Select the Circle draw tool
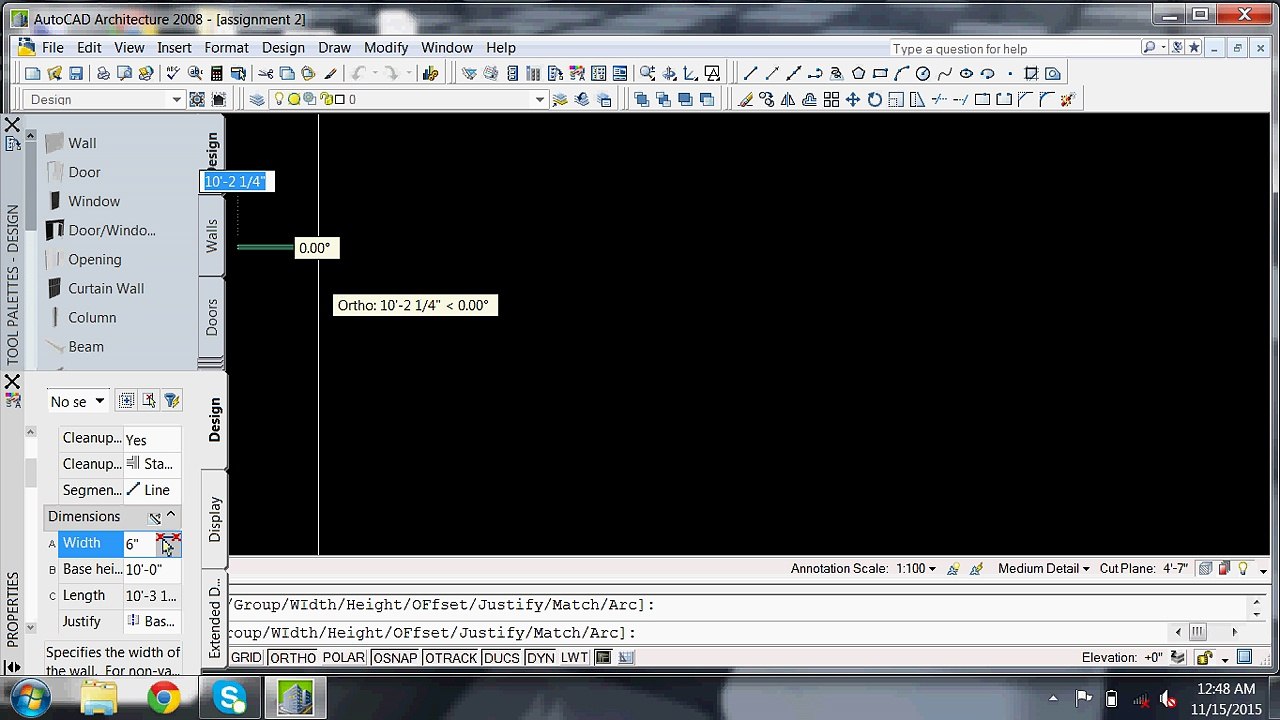 (x=923, y=73)
